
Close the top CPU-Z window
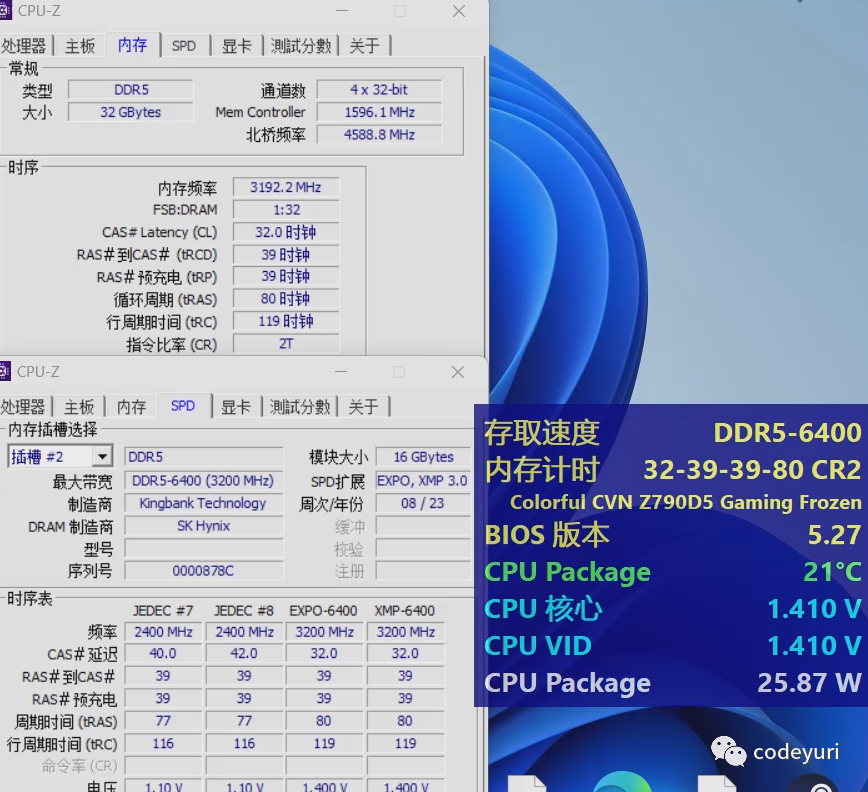pos(459,11)
